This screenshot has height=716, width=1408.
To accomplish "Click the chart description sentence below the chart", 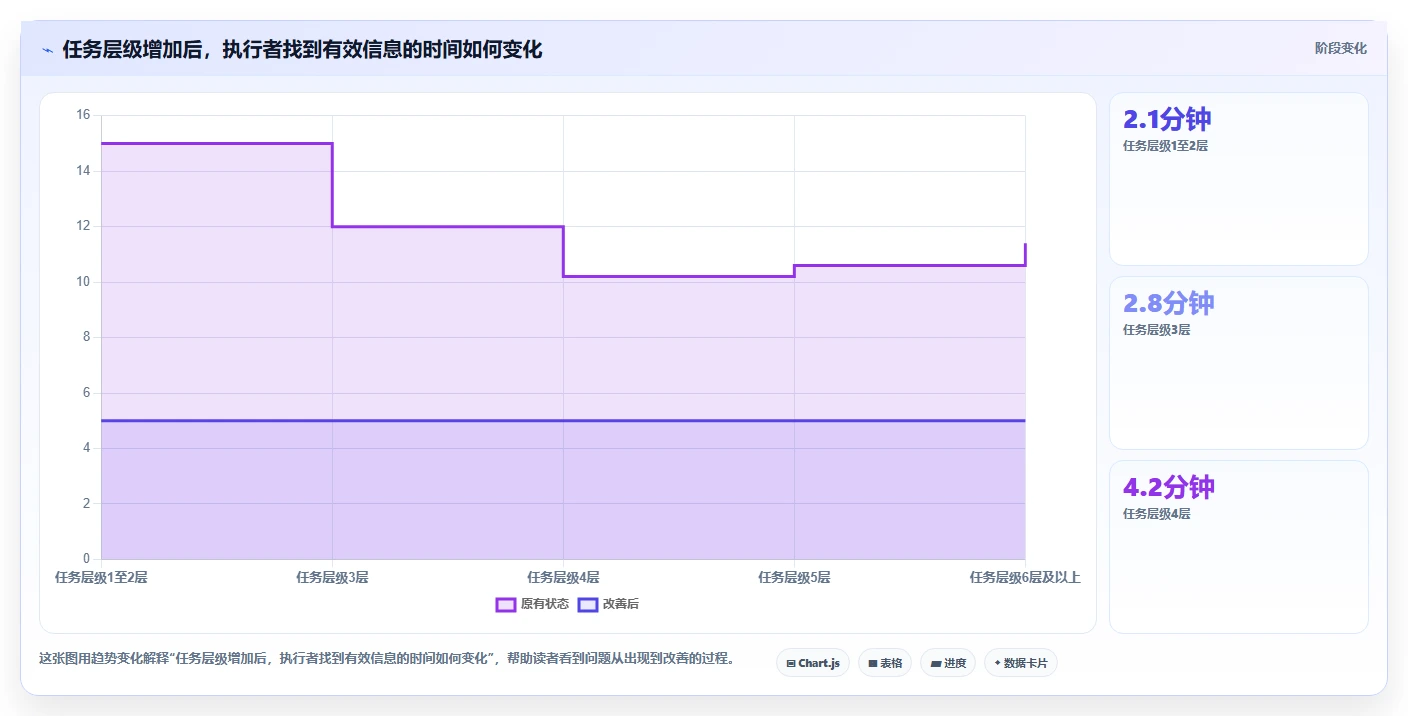I will tap(387, 658).
